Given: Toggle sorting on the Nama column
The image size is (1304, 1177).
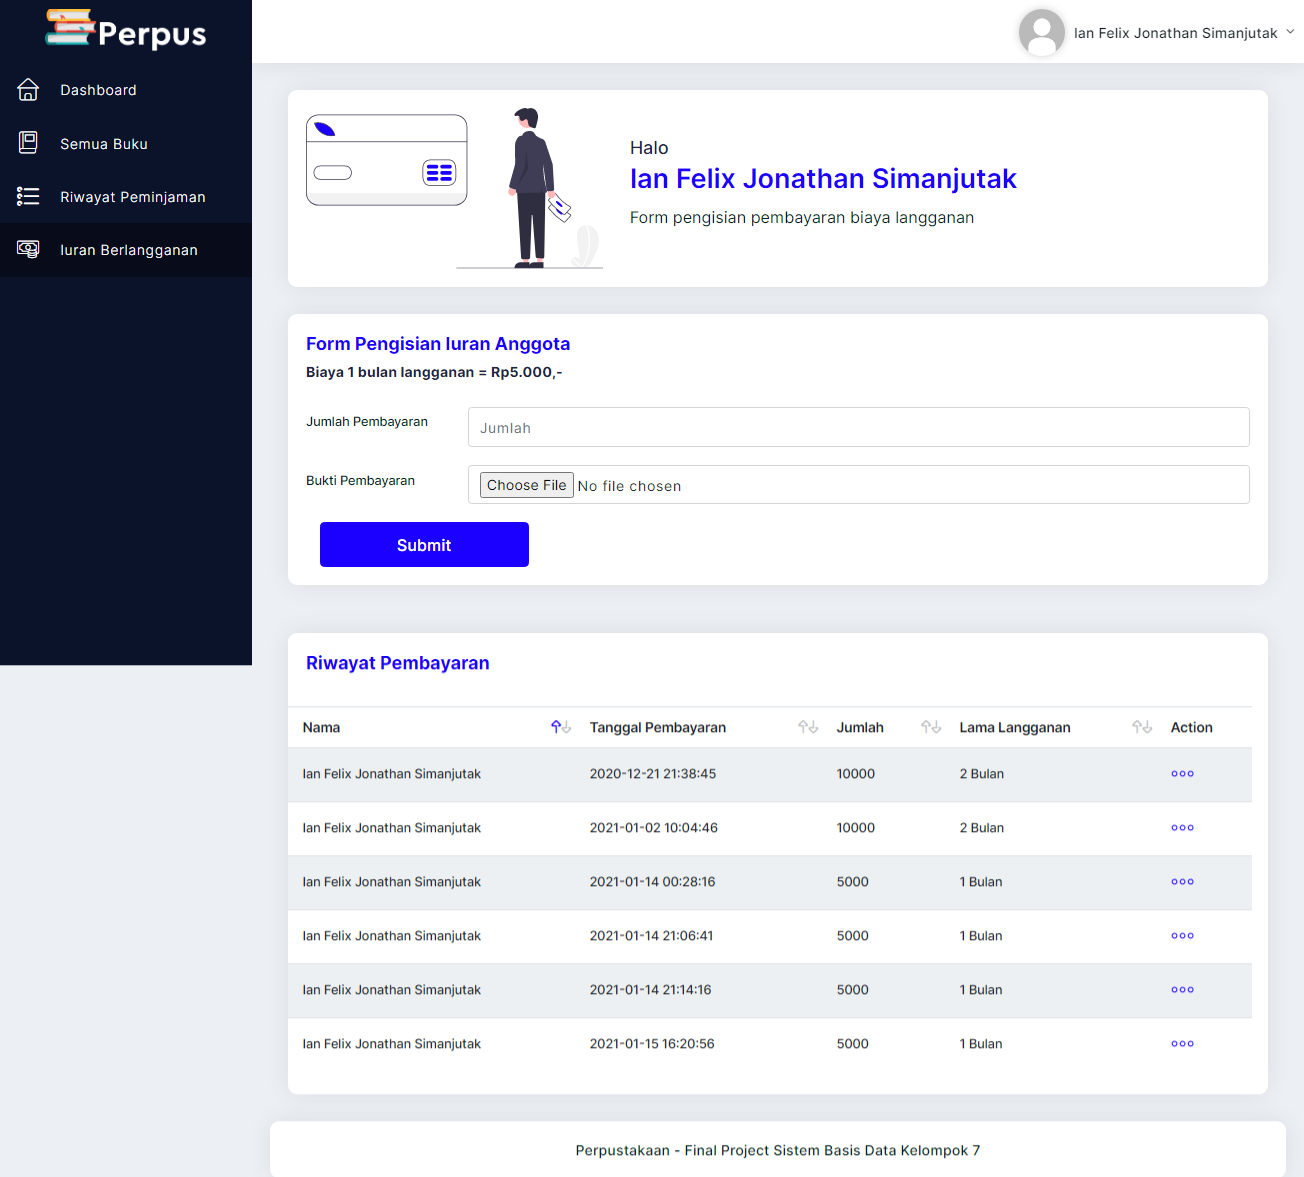Looking at the screenshot, I should (561, 727).
